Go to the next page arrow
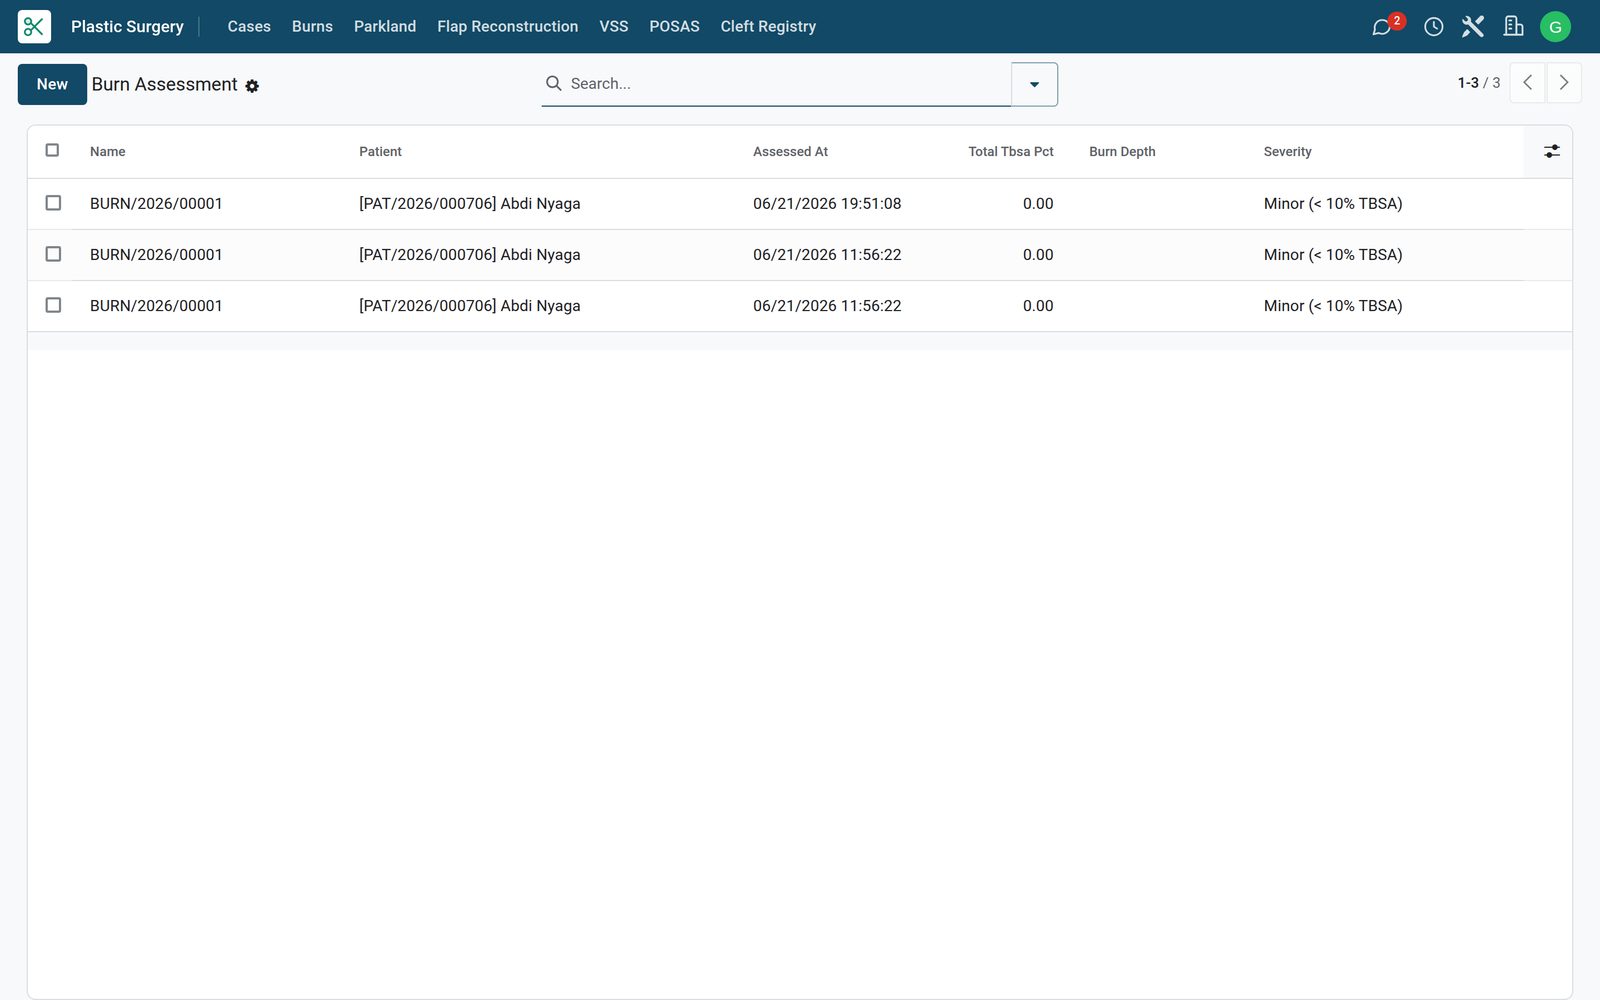The height and width of the screenshot is (1000, 1600). (1564, 83)
